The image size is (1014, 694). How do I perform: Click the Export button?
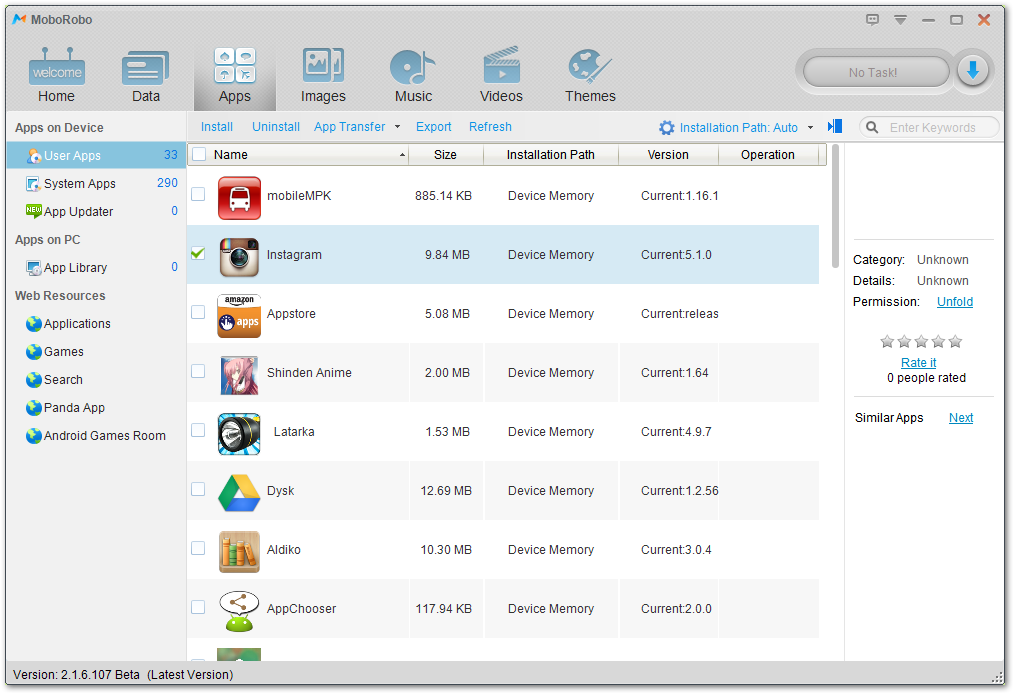tap(433, 127)
